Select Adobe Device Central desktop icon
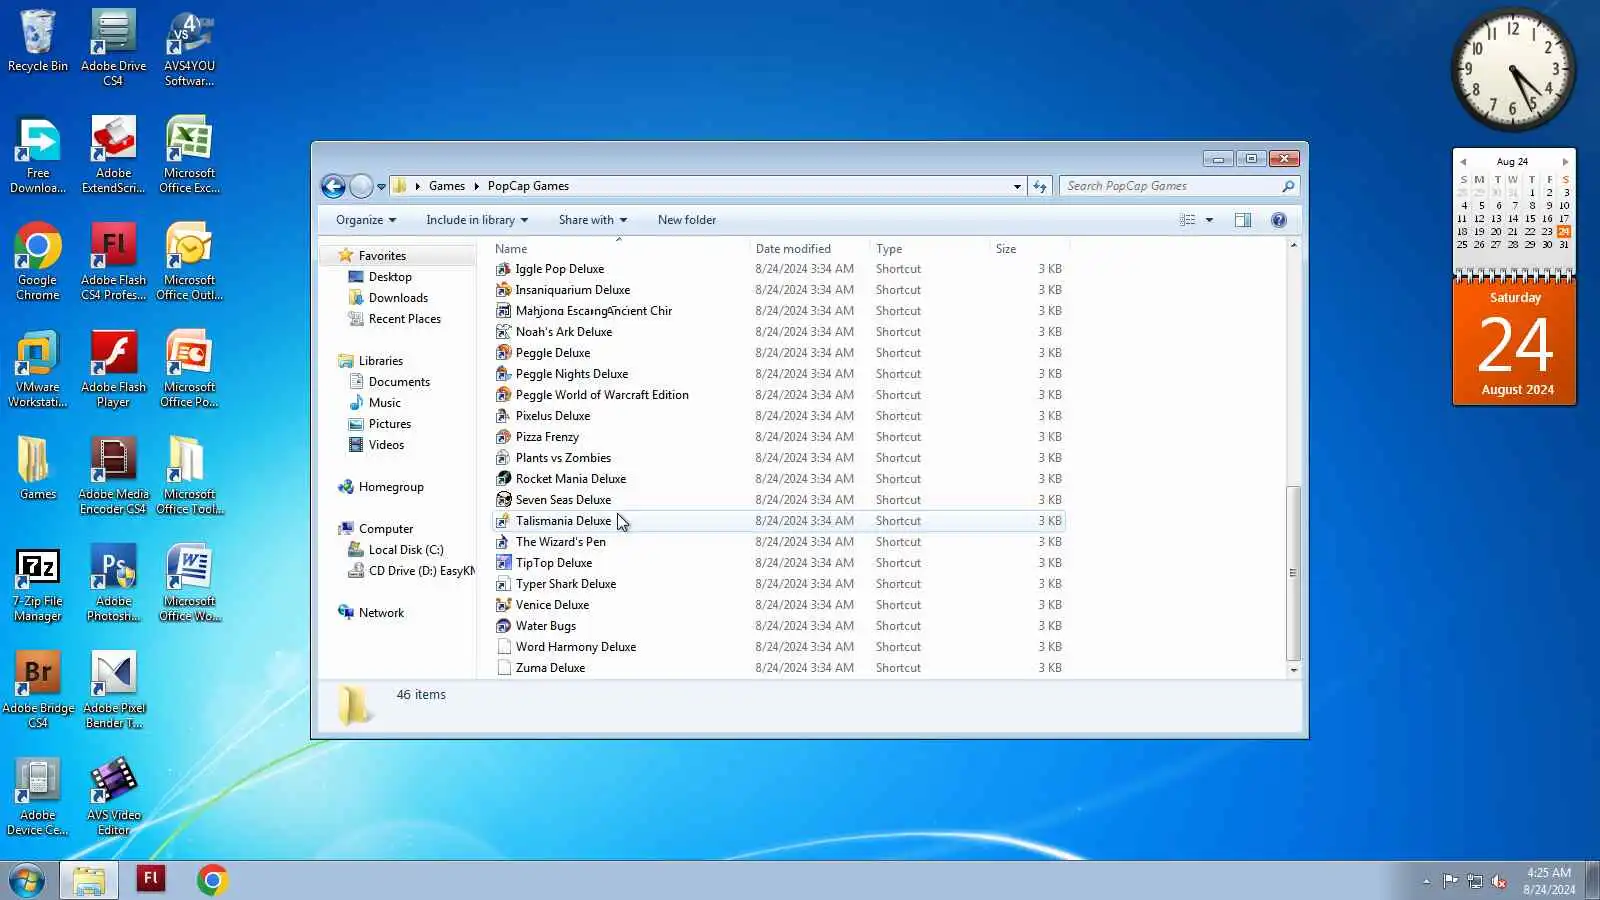The image size is (1600, 900). click(38, 797)
